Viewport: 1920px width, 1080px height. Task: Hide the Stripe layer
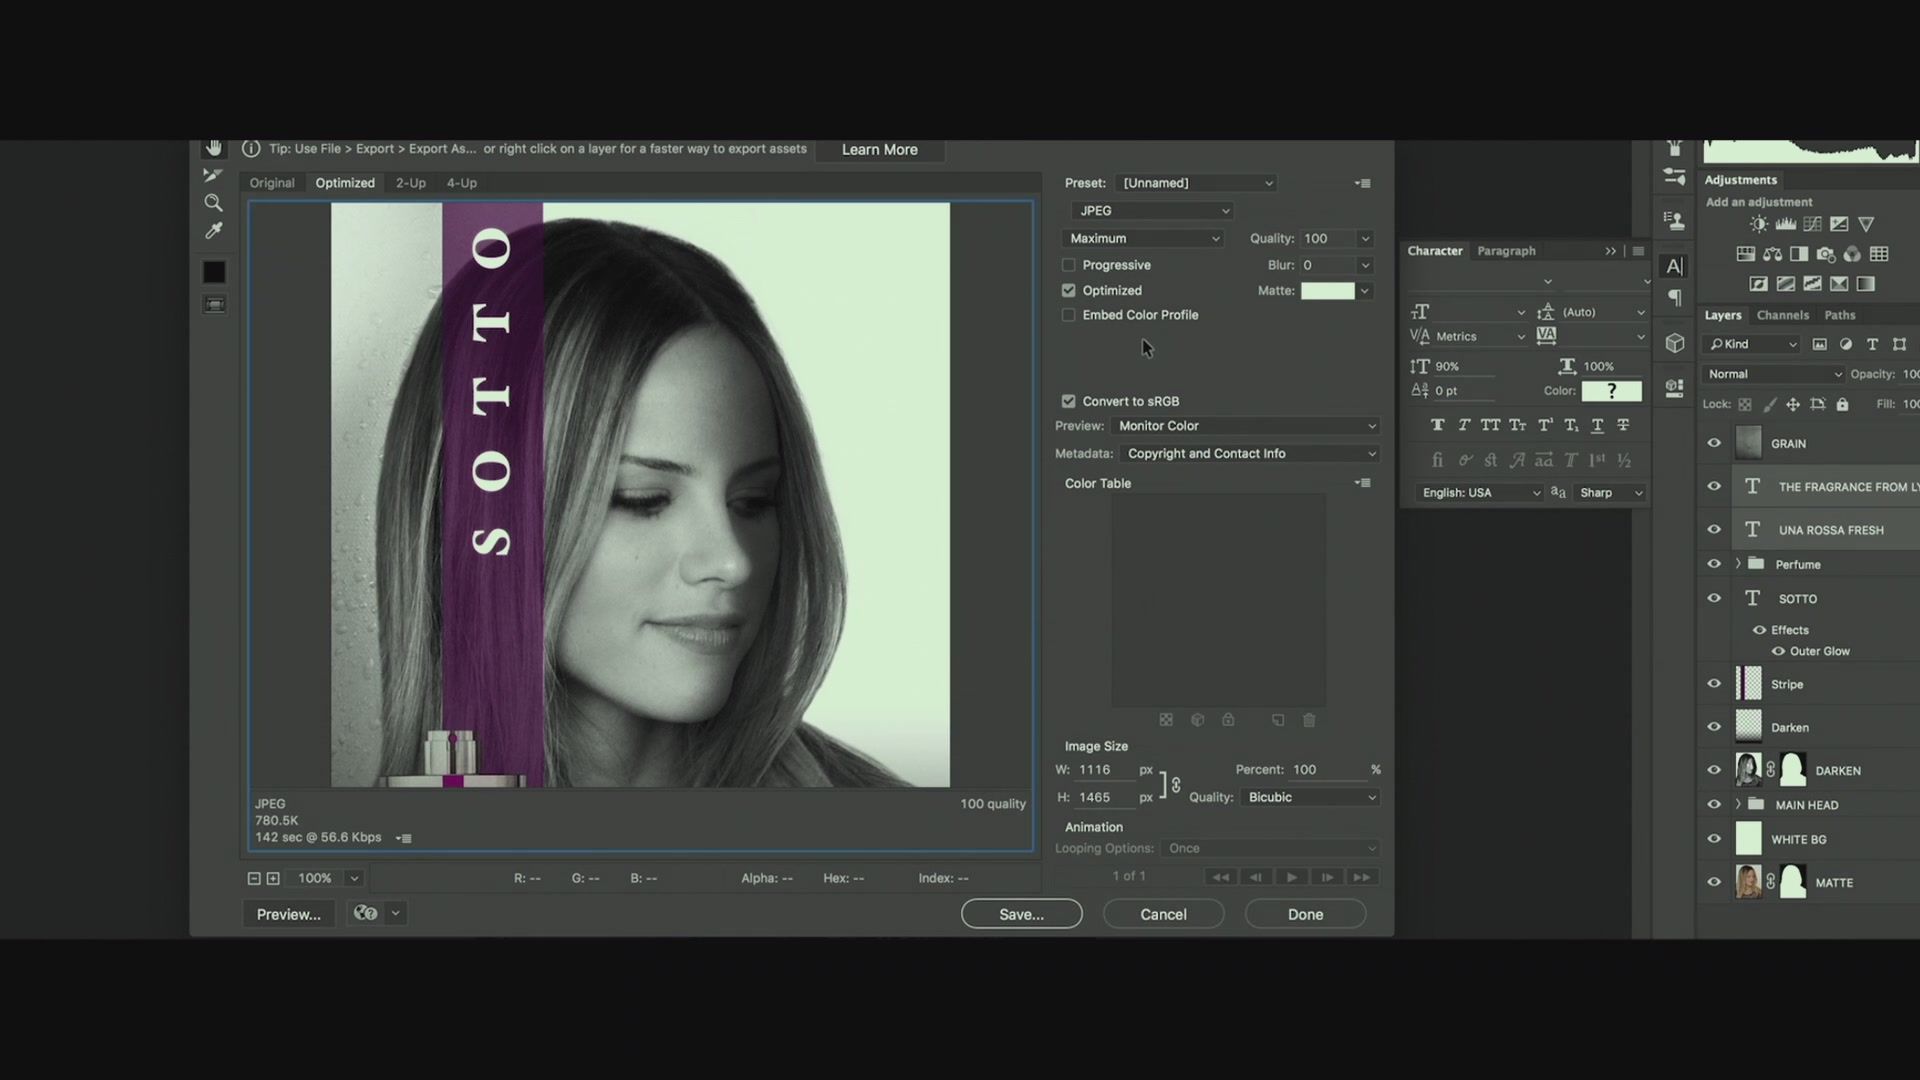click(x=1714, y=684)
